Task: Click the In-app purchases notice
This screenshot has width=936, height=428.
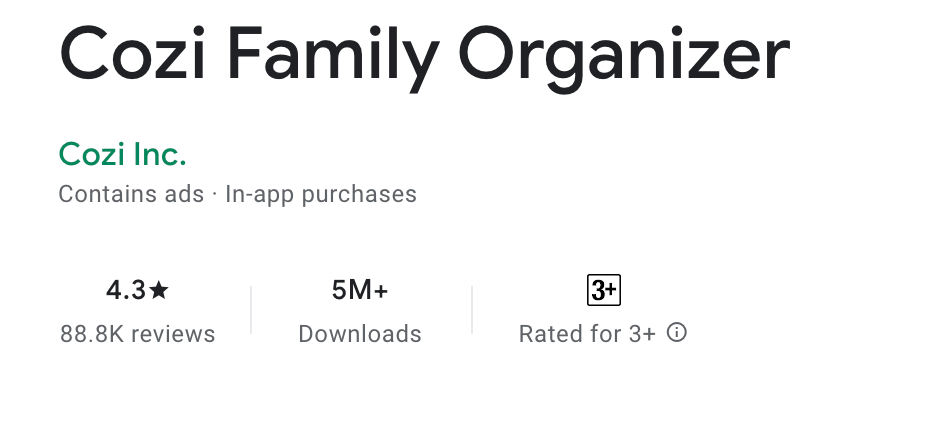Action: point(321,195)
